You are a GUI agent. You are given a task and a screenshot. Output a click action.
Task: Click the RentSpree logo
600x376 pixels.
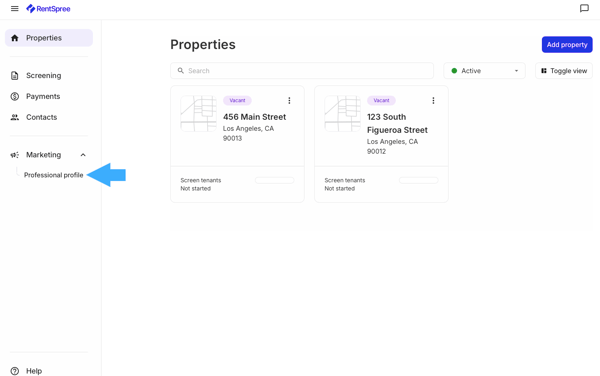tap(48, 8)
